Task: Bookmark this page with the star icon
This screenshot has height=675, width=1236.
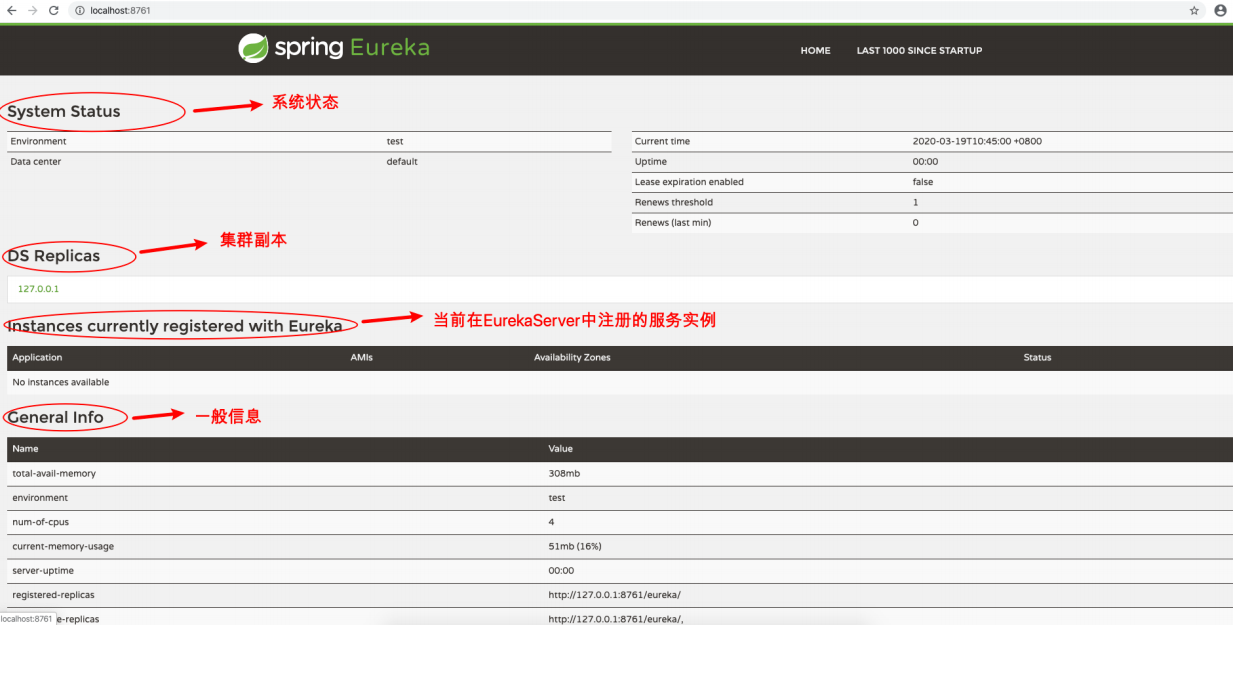Action: (1194, 10)
